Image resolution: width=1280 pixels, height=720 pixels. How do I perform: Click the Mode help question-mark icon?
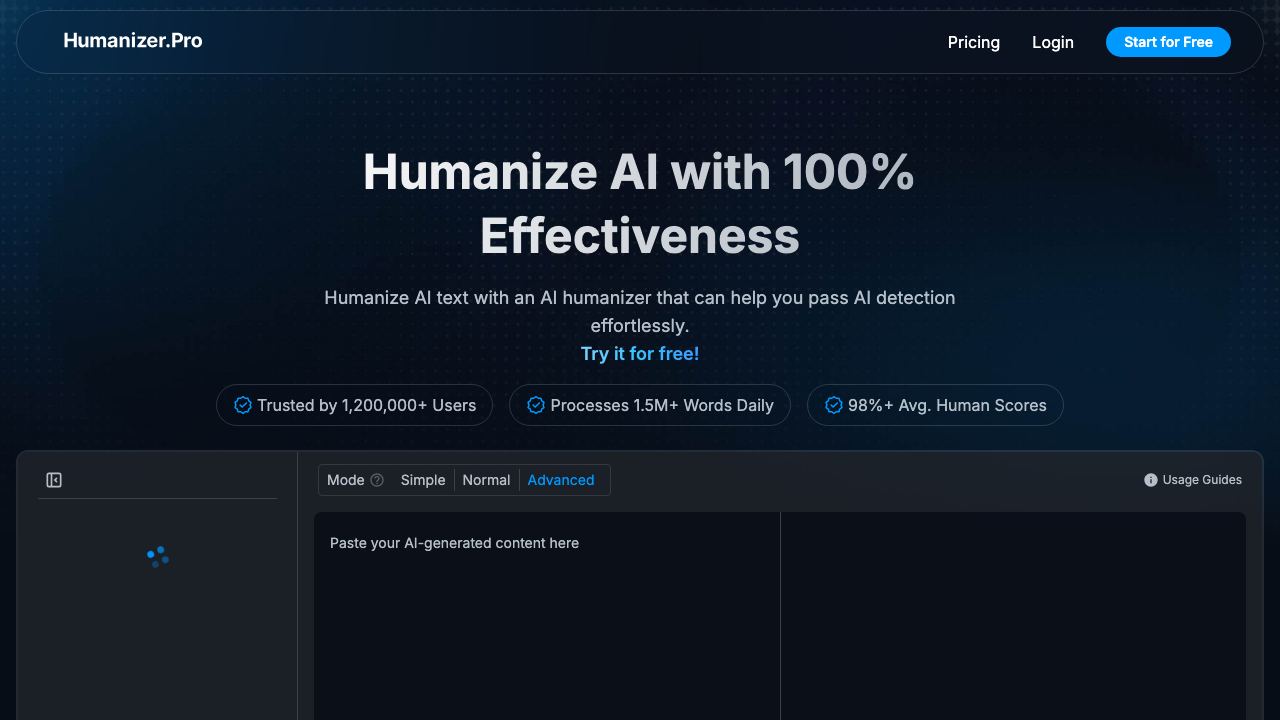(377, 480)
